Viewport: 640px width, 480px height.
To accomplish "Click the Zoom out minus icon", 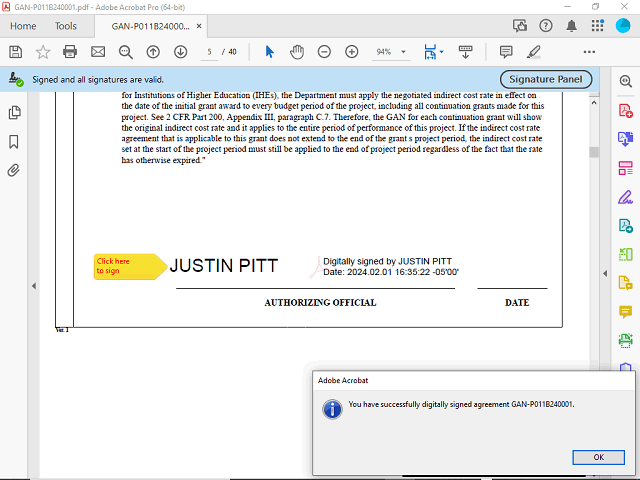I will [325, 51].
